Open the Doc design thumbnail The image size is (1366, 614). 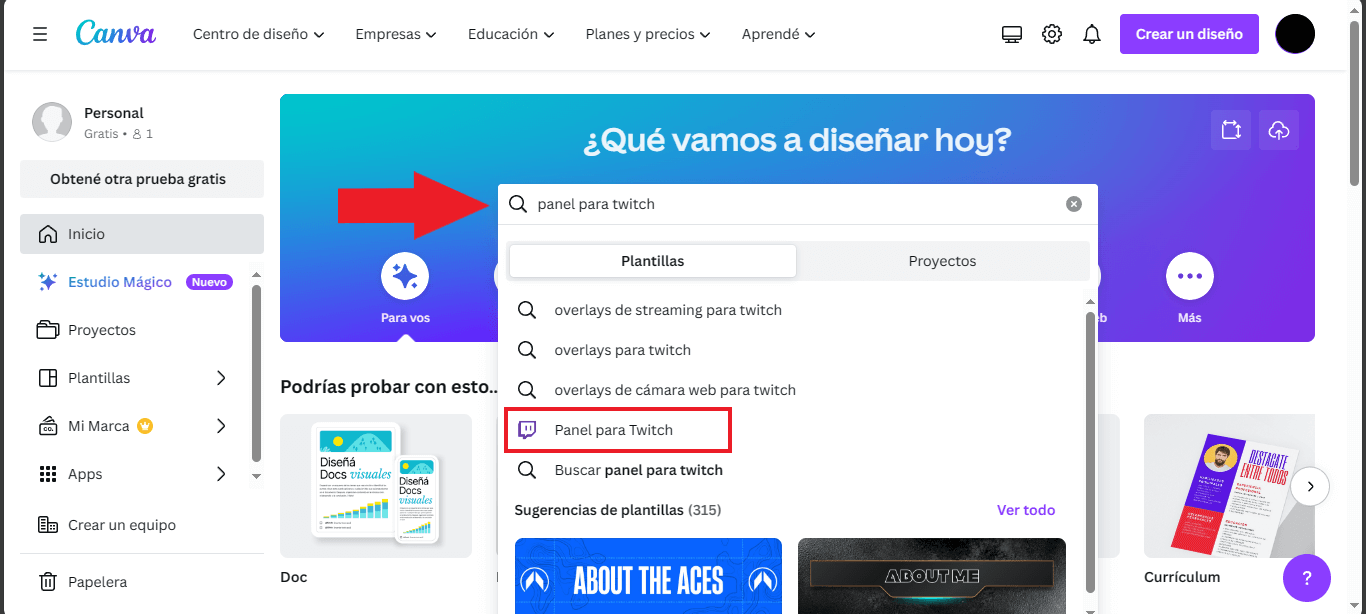(x=376, y=486)
